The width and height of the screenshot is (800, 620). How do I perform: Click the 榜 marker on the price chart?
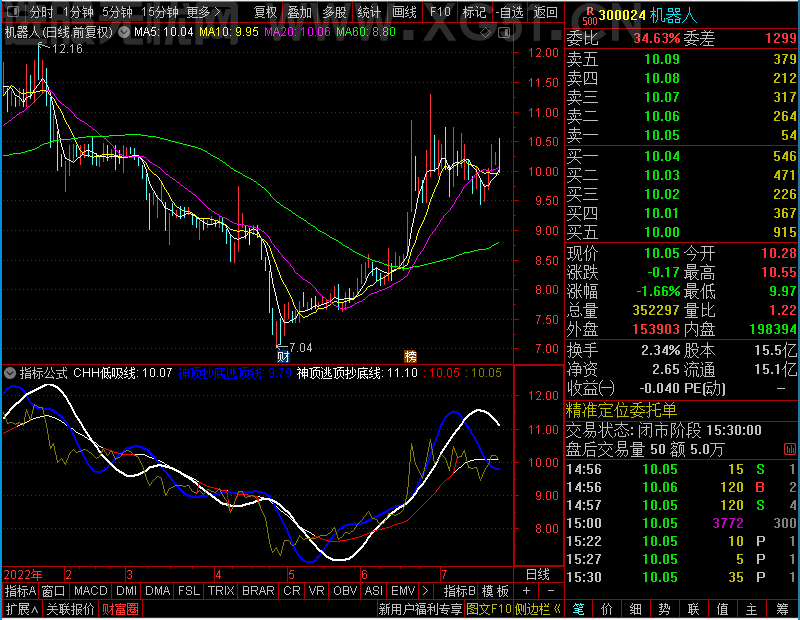click(x=410, y=356)
